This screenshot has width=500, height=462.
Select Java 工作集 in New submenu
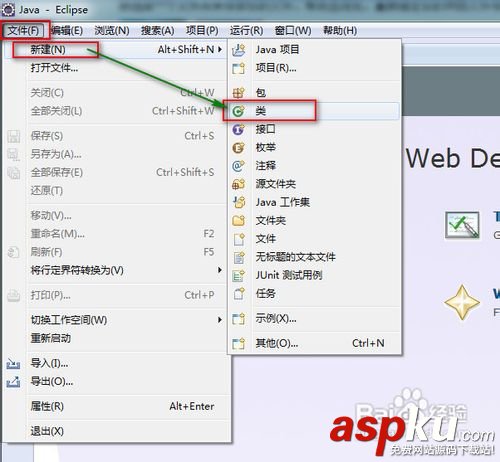tap(314, 202)
